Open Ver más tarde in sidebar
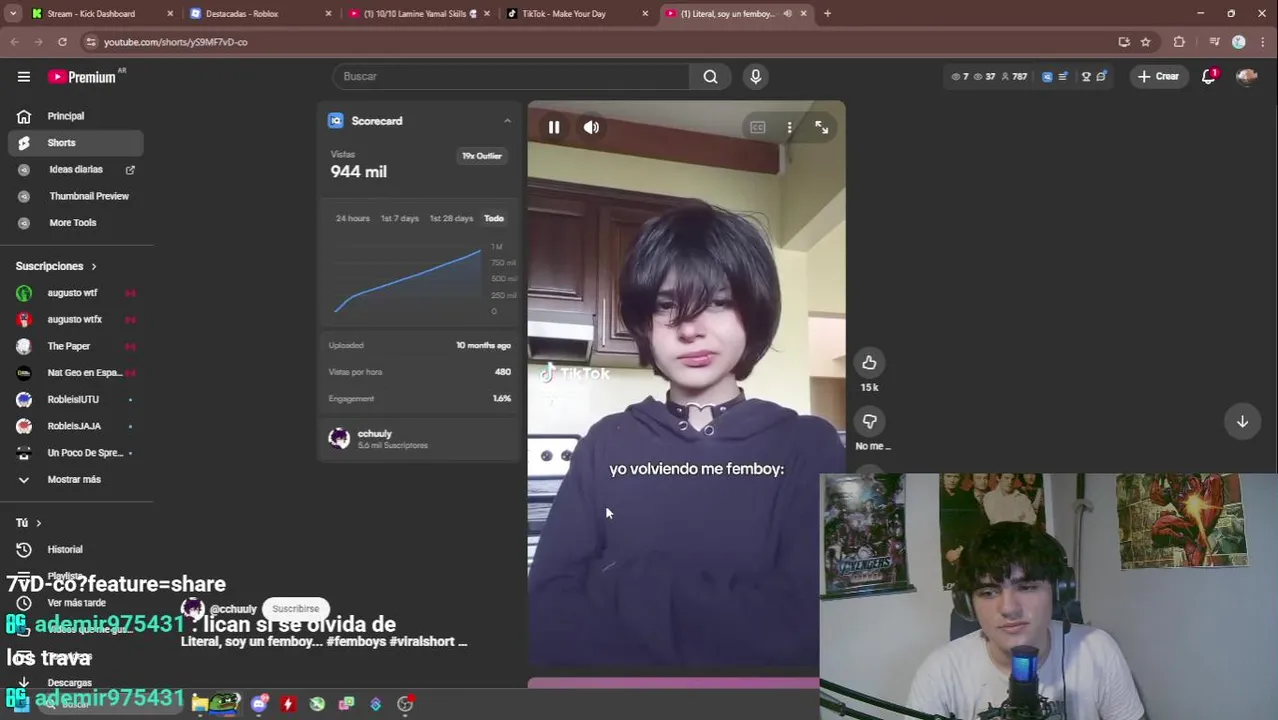Screen dimensions: 1278x720 click(x=76, y=603)
